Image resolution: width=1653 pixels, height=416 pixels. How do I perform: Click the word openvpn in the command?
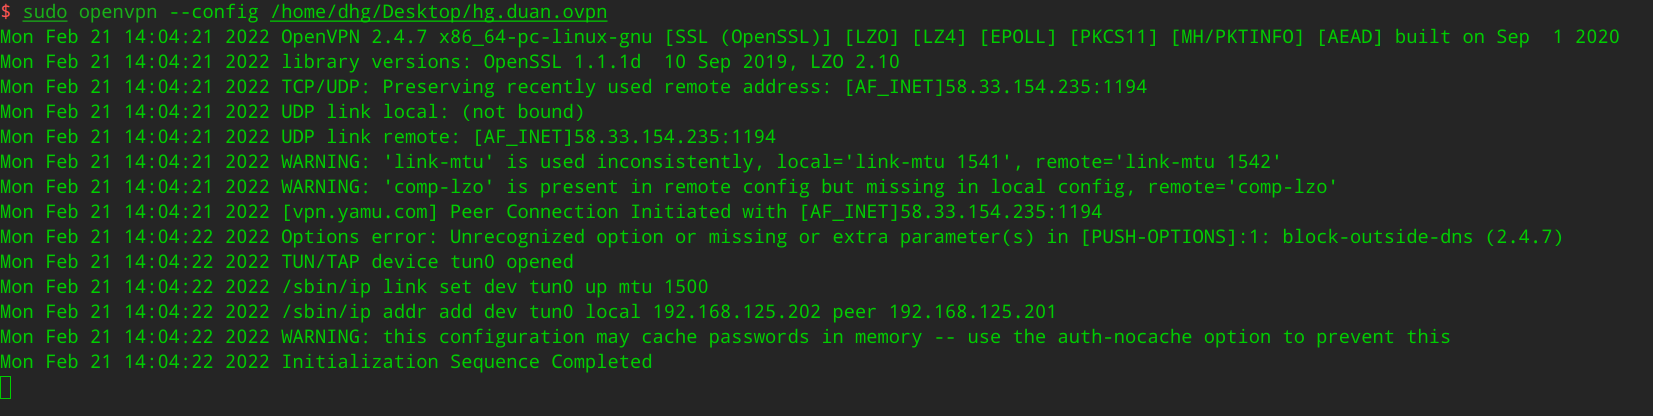tap(118, 13)
